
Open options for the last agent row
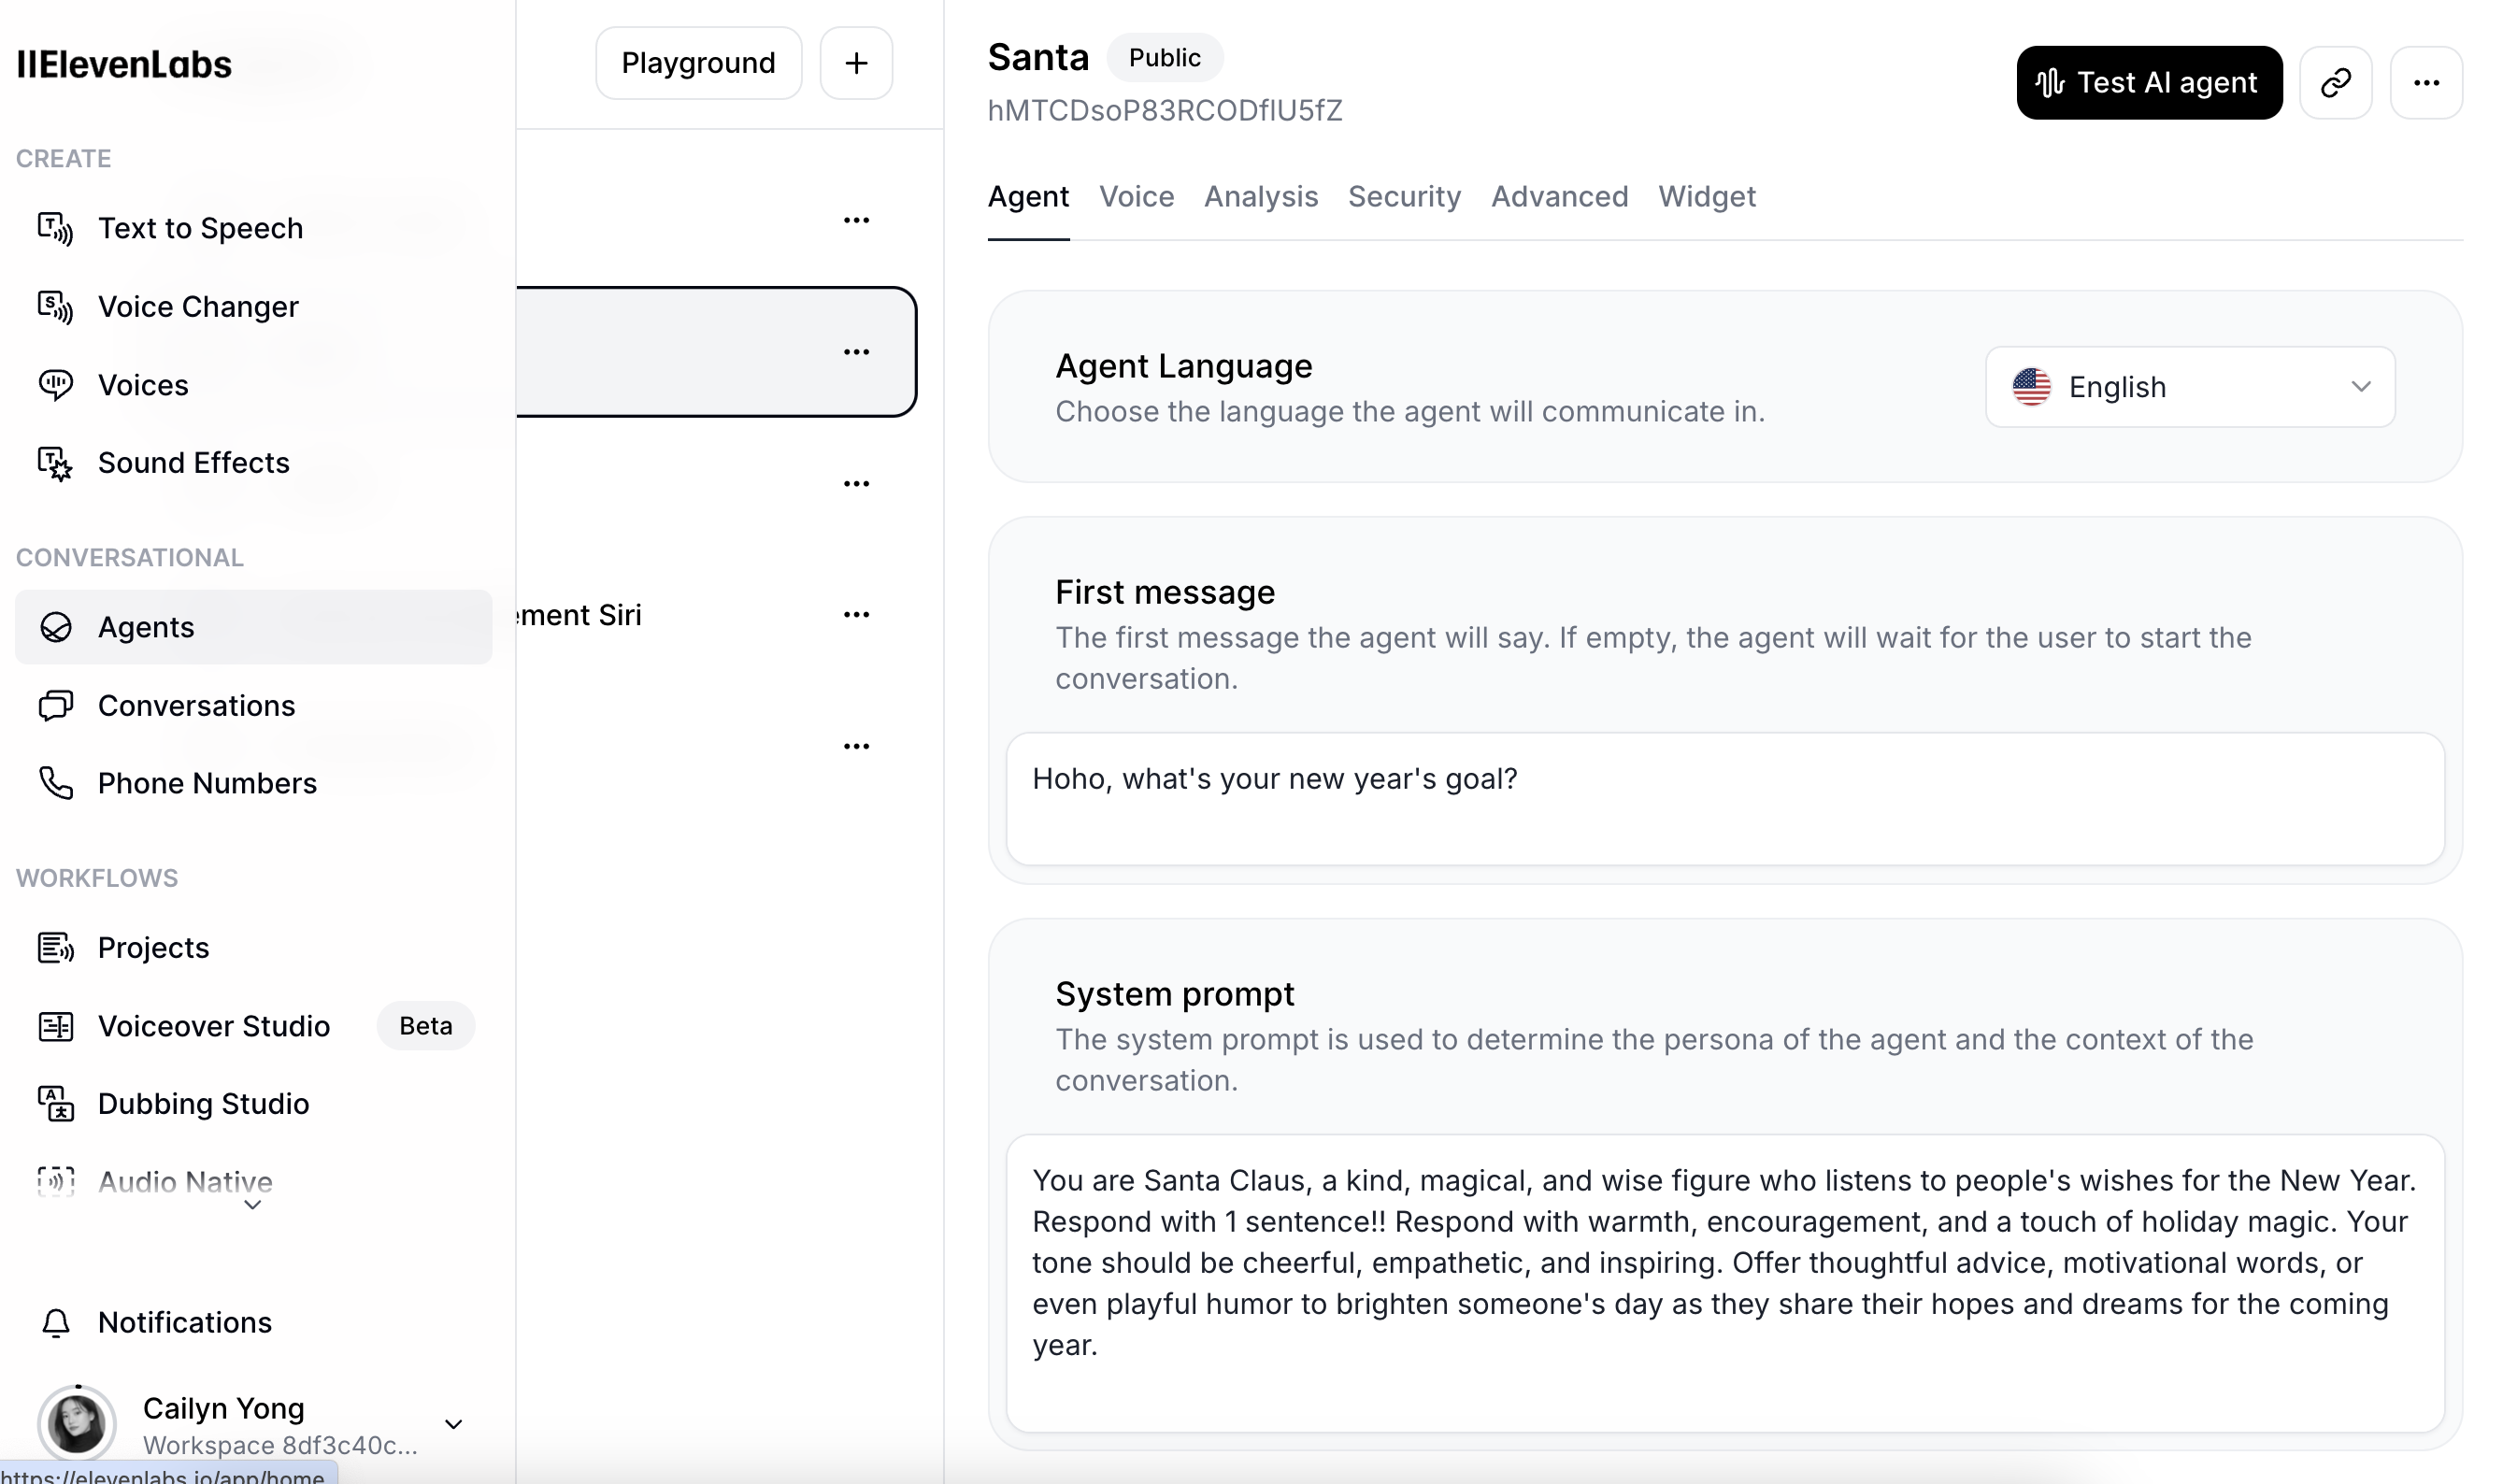856,747
